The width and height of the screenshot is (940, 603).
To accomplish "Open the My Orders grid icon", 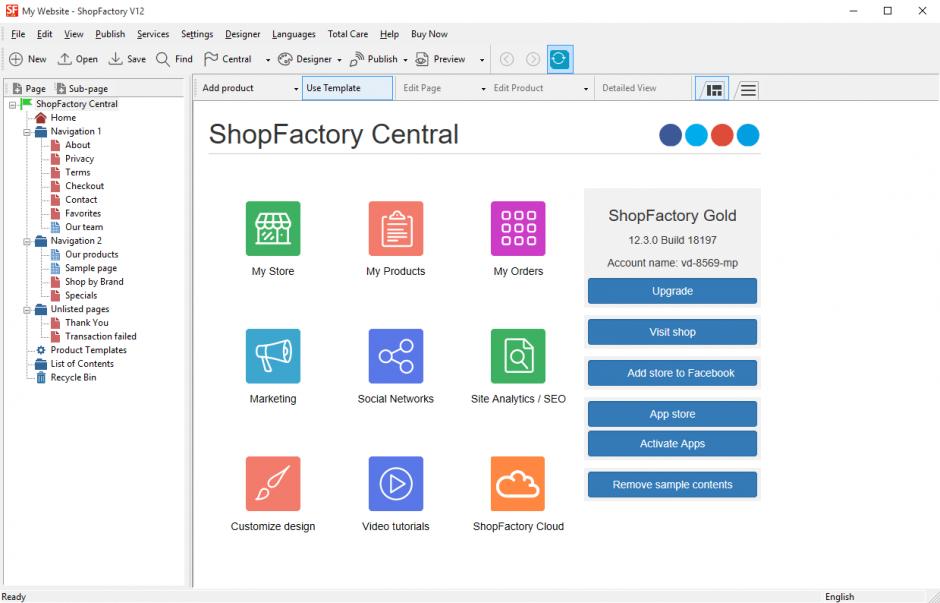I will click(518, 228).
